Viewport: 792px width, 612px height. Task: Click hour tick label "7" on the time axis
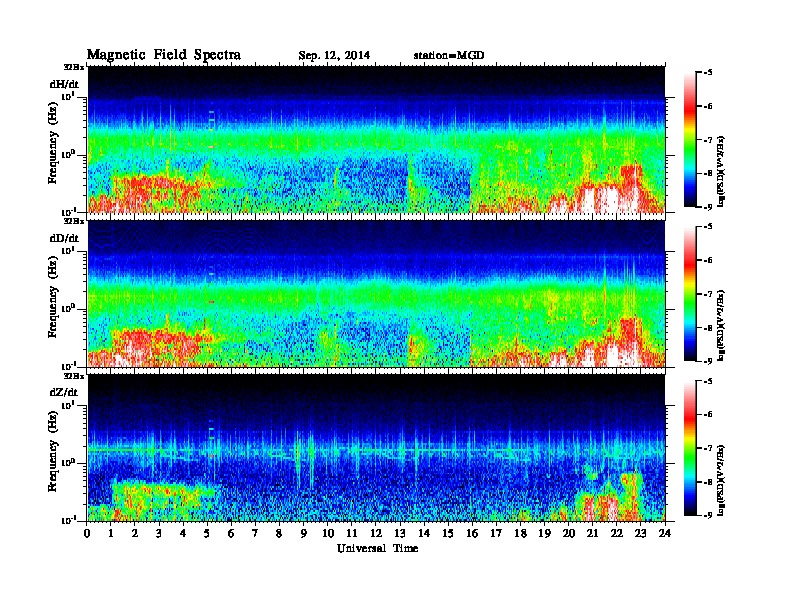click(256, 533)
